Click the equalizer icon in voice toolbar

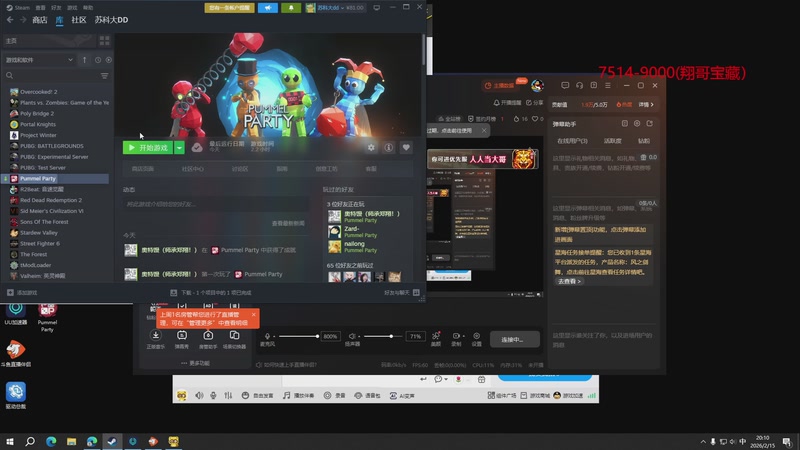tap(228, 395)
